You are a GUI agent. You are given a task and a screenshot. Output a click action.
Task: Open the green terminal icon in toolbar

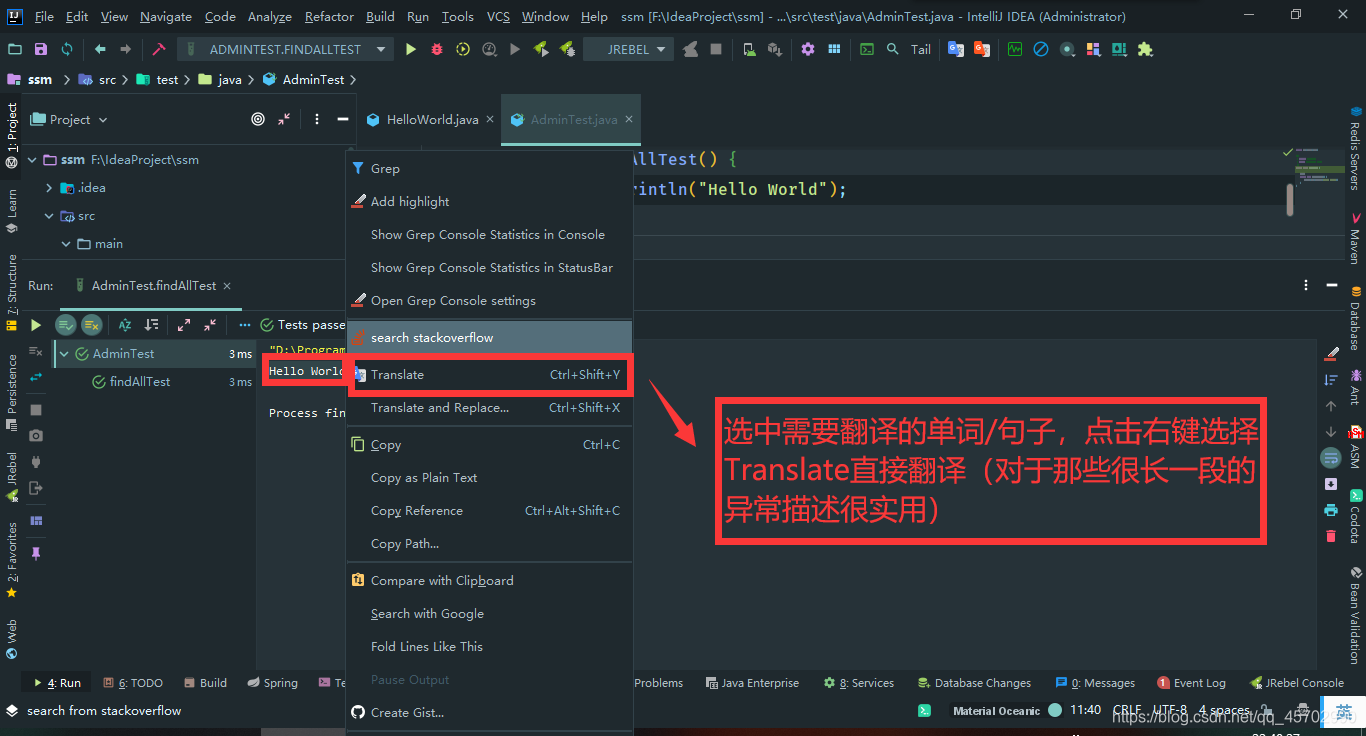click(x=867, y=49)
